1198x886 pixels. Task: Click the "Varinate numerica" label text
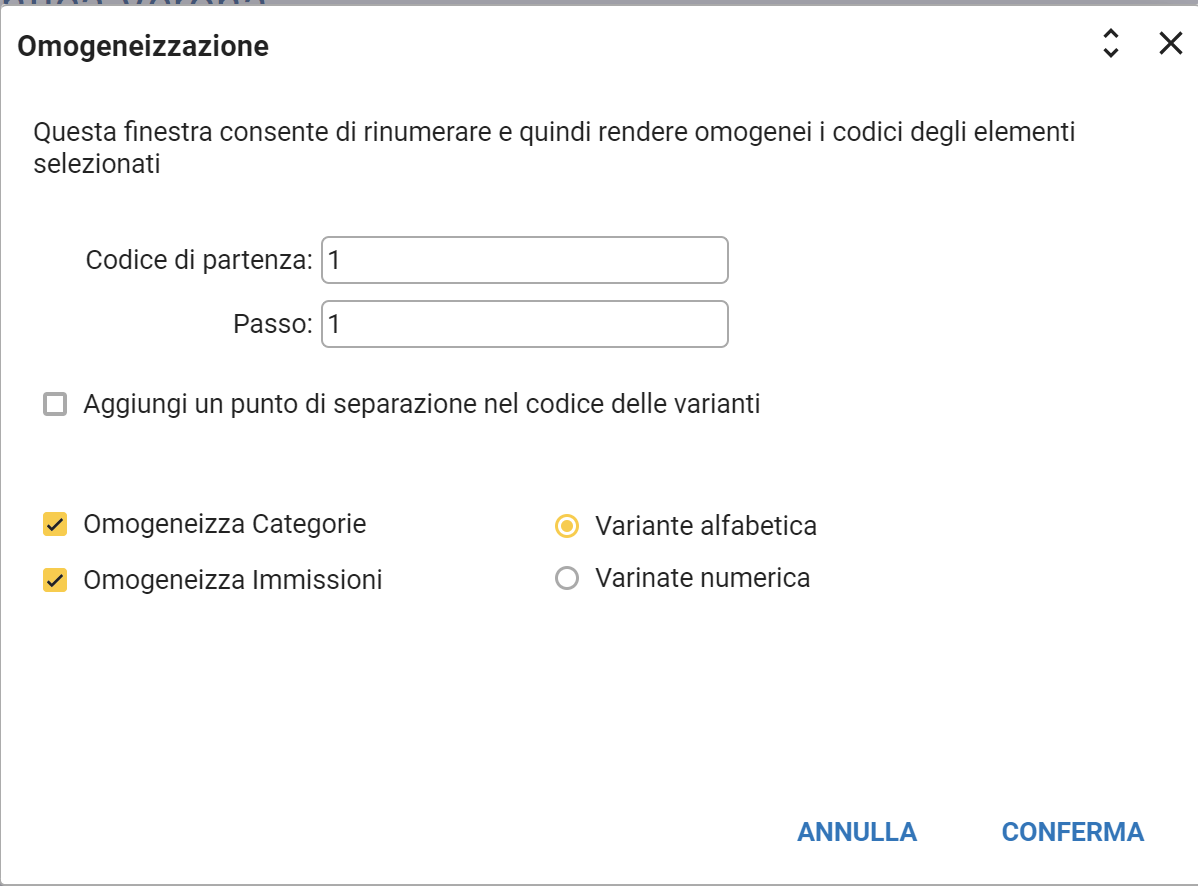pos(702,579)
